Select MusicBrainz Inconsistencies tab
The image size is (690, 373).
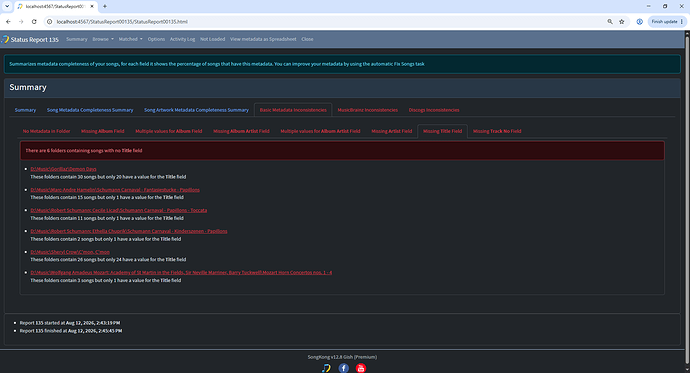click(x=367, y=110)
